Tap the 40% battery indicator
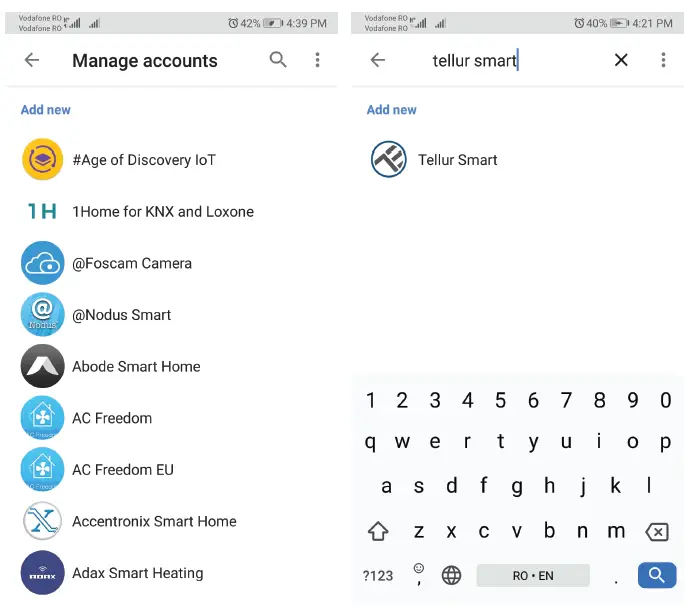Image resolution: width=685 pixels, height=607 pixels. (607, 23)
